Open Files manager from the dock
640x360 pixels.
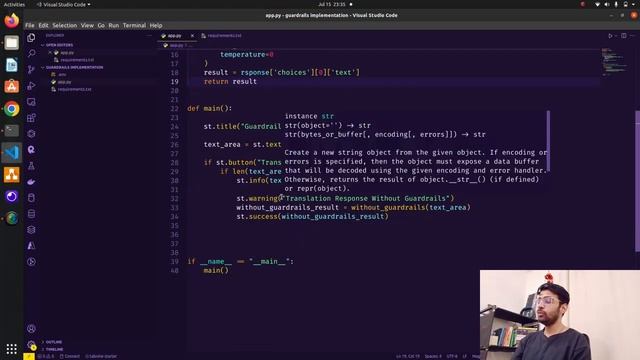click(x=11, y=43)
